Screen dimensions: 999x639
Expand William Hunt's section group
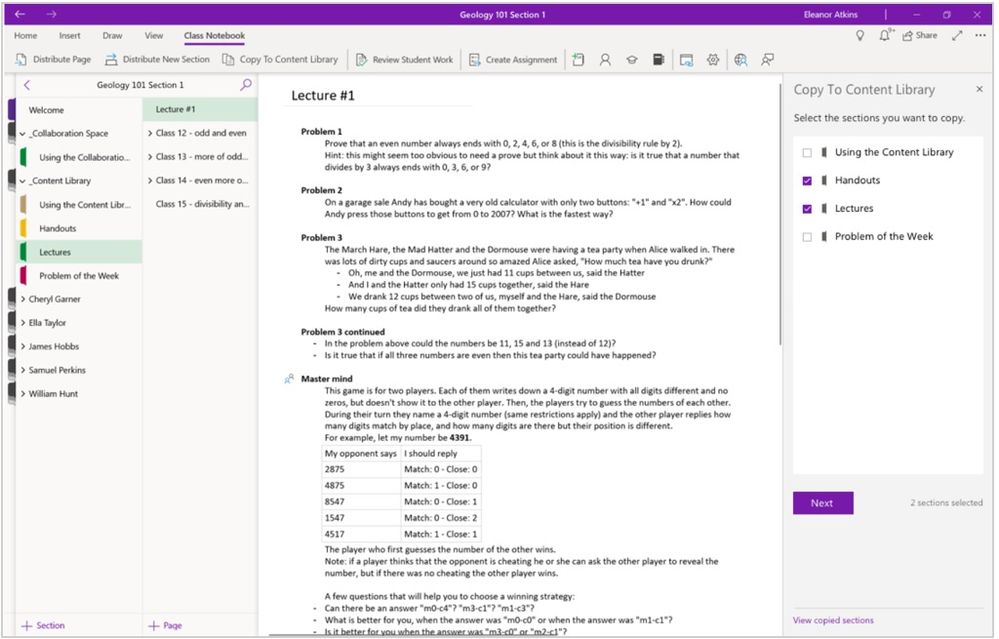[x=23, y=394]
